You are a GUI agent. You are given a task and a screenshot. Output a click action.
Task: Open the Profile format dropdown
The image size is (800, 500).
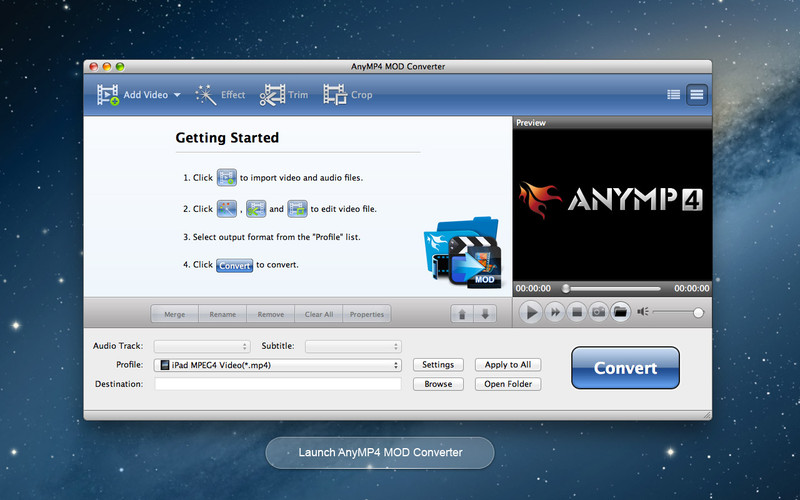coord(278,365)
